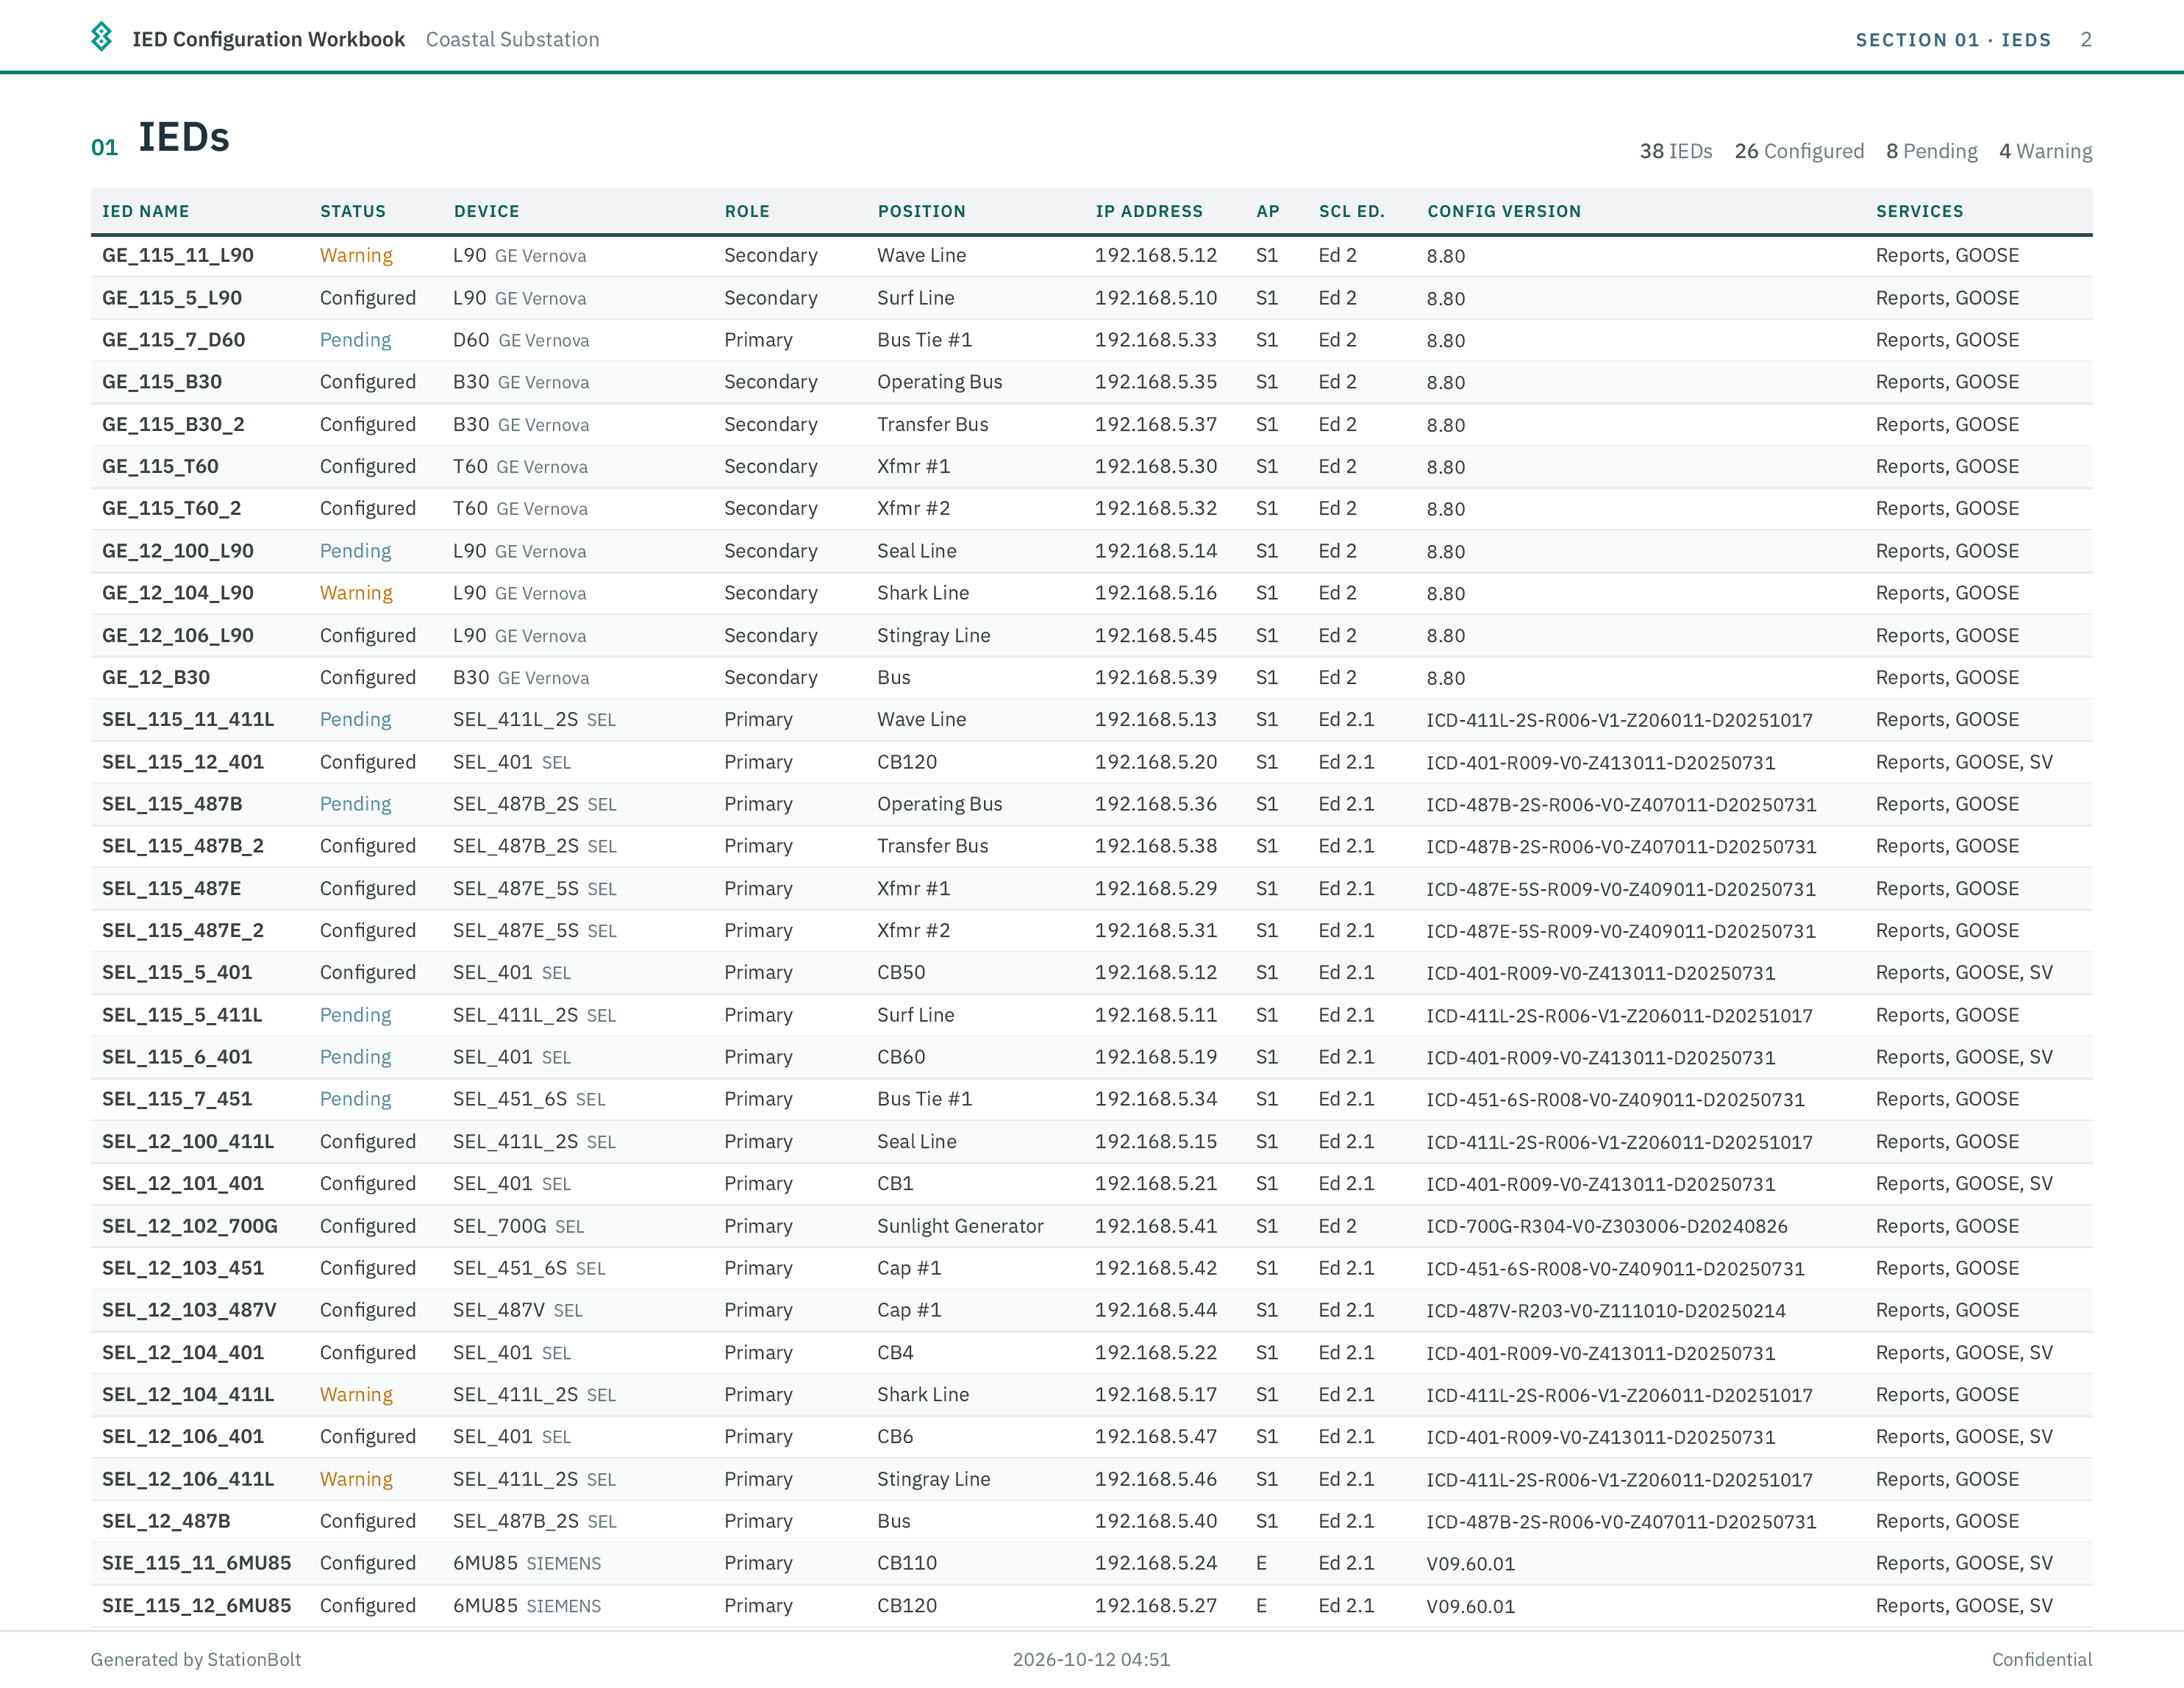Select the GE_115_11_L90 IED name
This screenshot has width=2184, height=1688.
click(178, 255)
